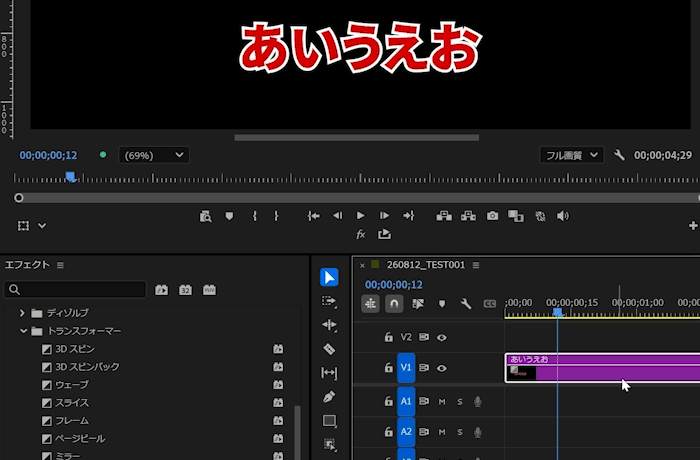Select the Ripple Edit tool
700x460 pixels.
point(329,325)
